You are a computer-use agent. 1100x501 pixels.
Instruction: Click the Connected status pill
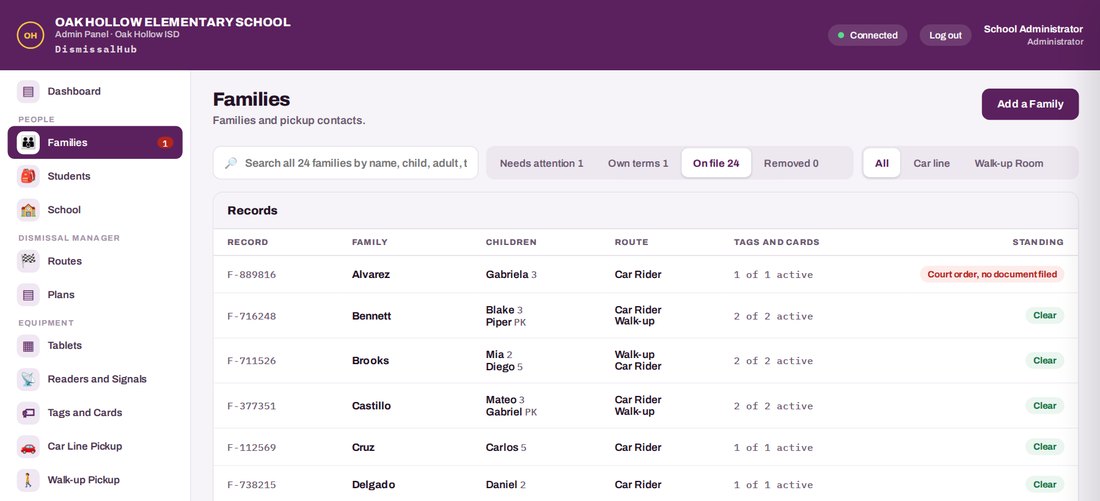(867, 35)
